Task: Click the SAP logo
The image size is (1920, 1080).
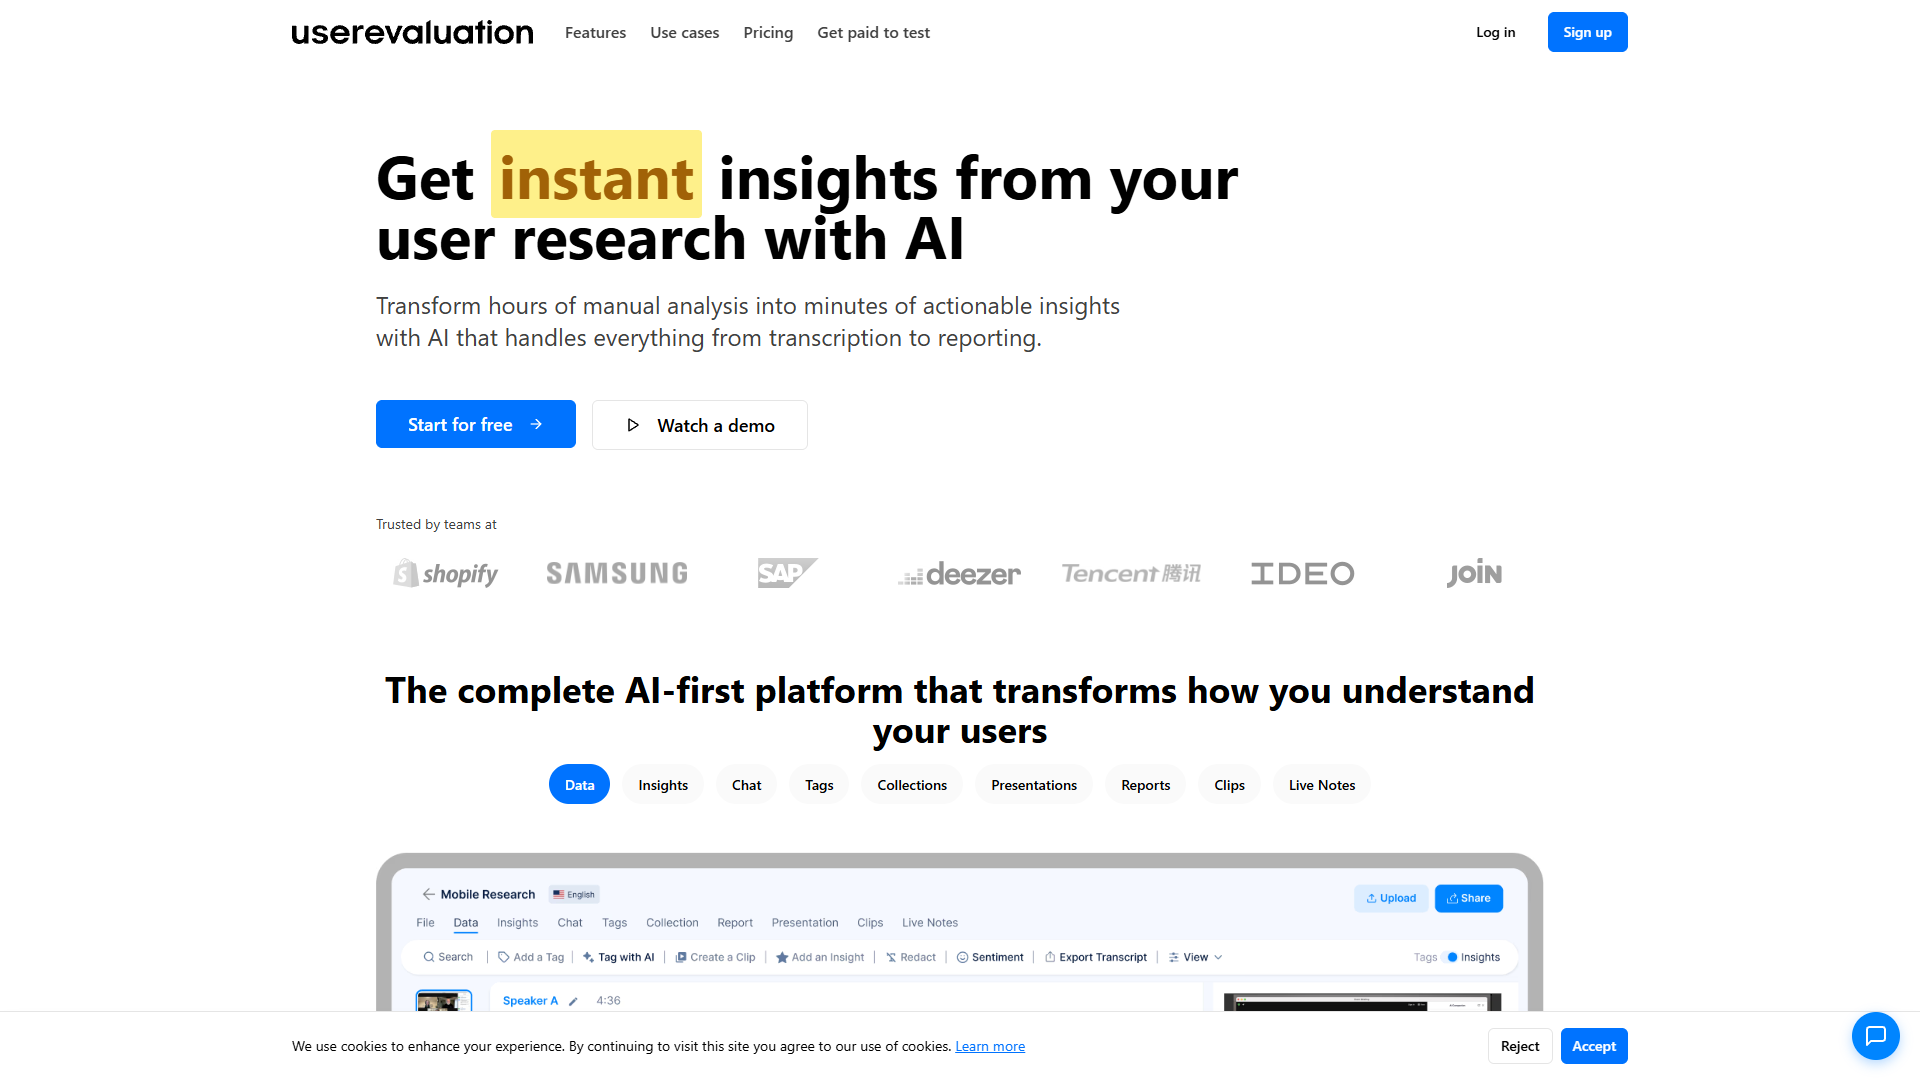Action: pyautogui.click(x=788, y=573)
